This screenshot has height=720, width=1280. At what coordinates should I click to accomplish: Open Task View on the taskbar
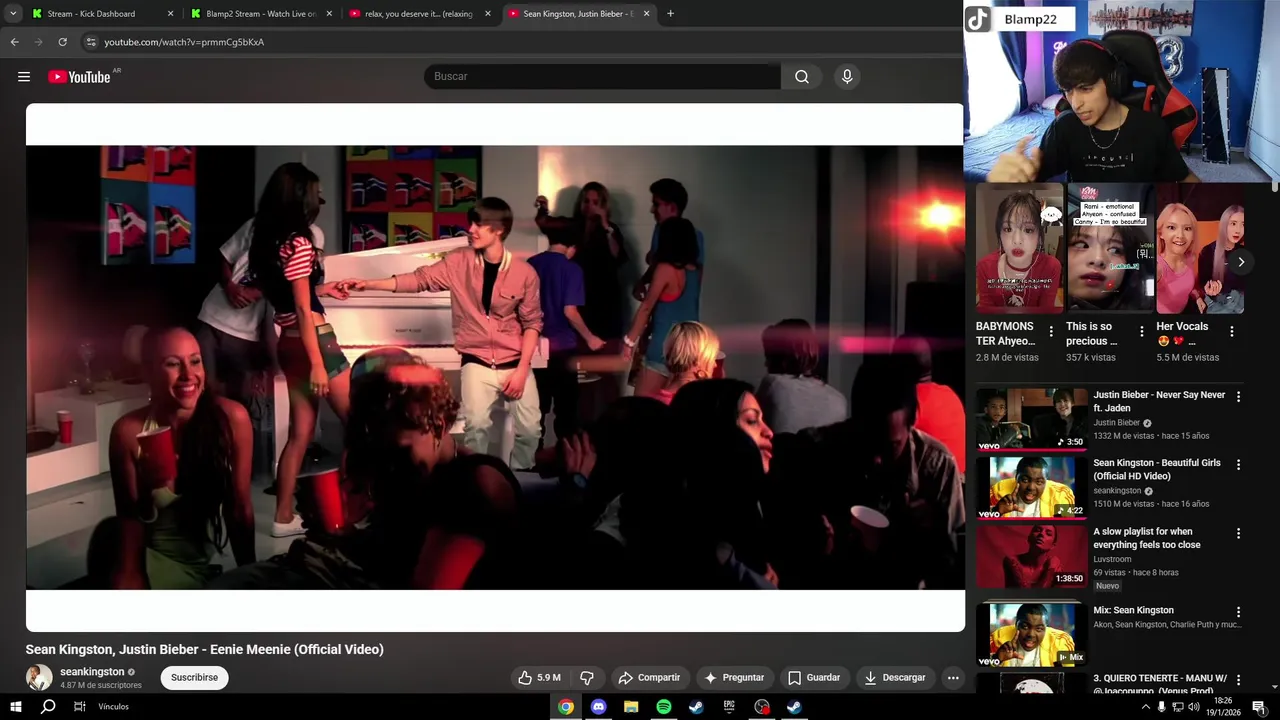(80, 707)
